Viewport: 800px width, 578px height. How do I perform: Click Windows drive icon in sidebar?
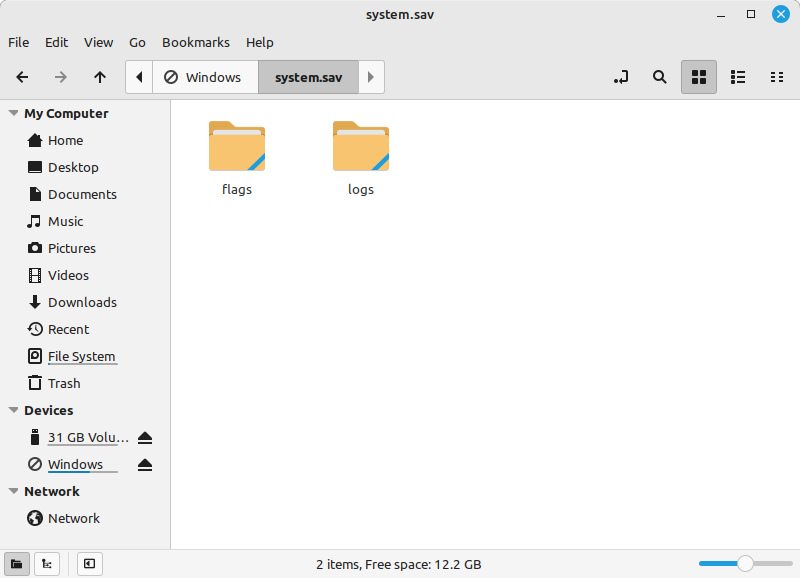(x=35, y=464)
